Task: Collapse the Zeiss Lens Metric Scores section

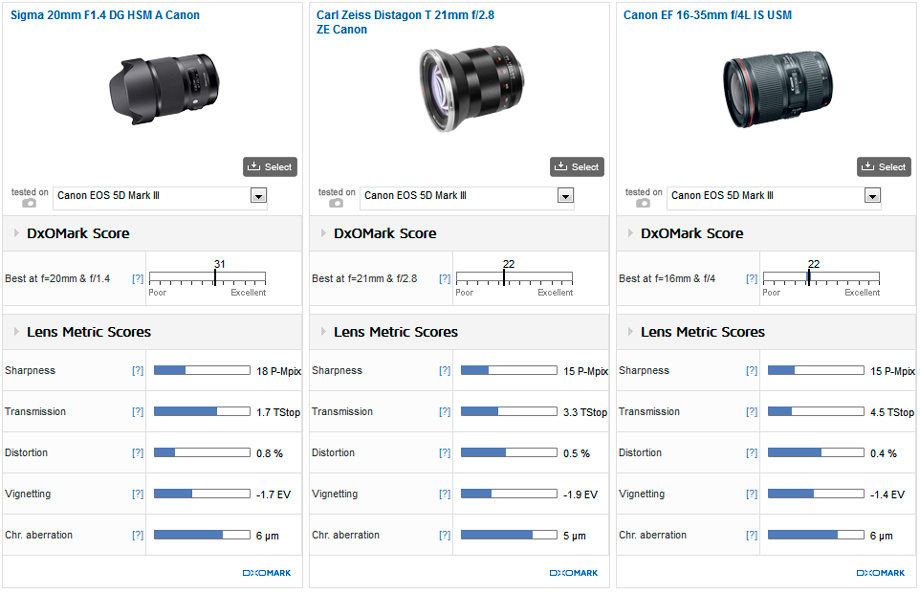Action: pyautogui.click(x=324, y=332)
